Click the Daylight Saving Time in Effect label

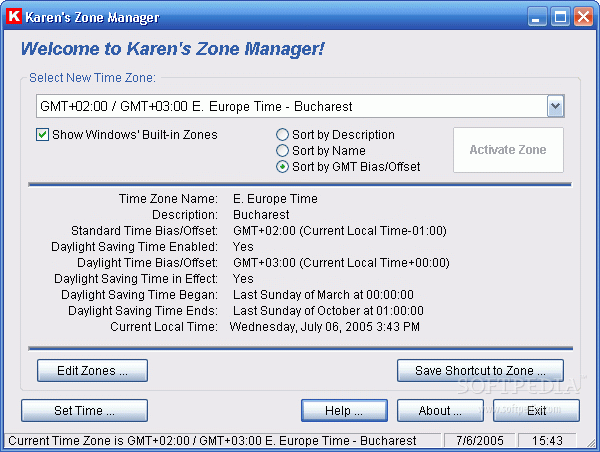tap(136, 279)
